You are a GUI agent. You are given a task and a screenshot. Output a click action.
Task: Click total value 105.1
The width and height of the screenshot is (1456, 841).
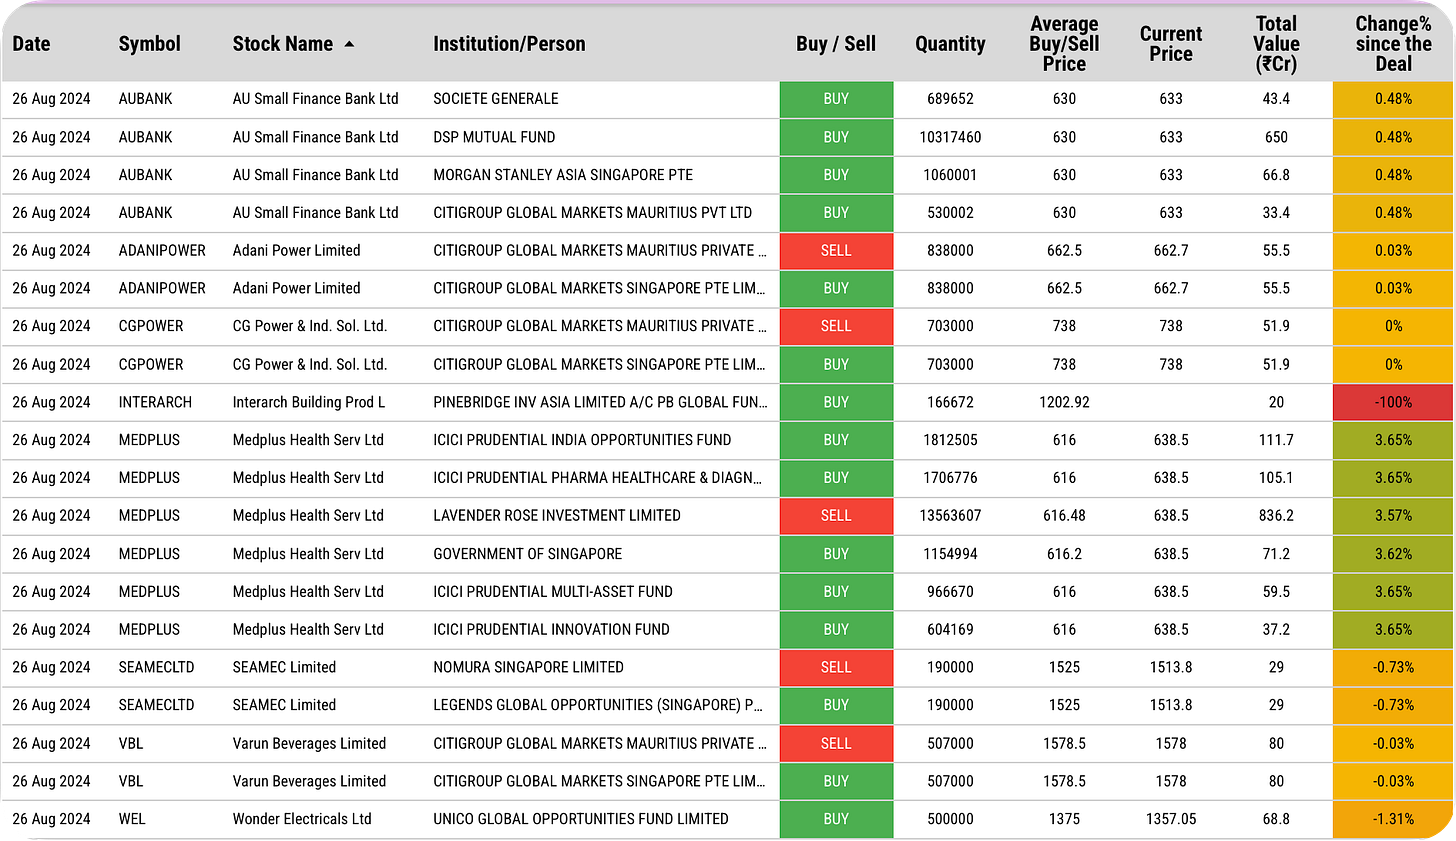point(1276,478)
